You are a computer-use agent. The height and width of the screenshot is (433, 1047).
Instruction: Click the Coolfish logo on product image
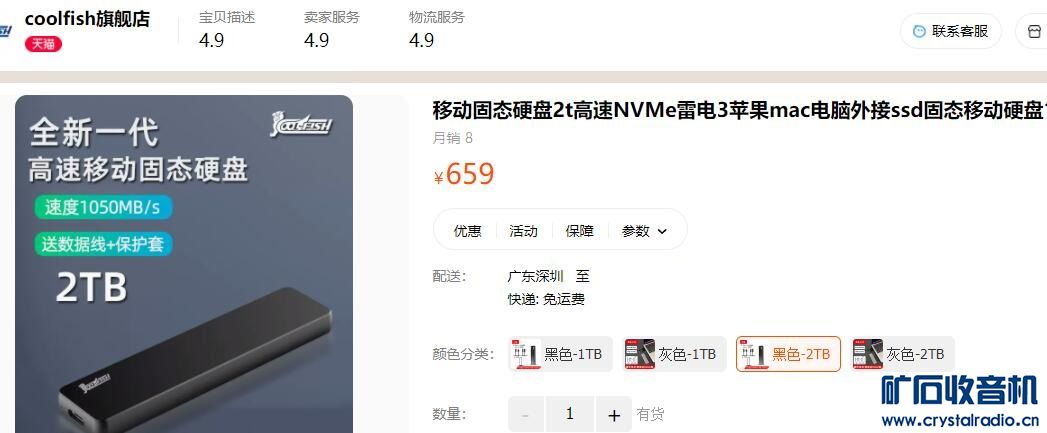301,124
